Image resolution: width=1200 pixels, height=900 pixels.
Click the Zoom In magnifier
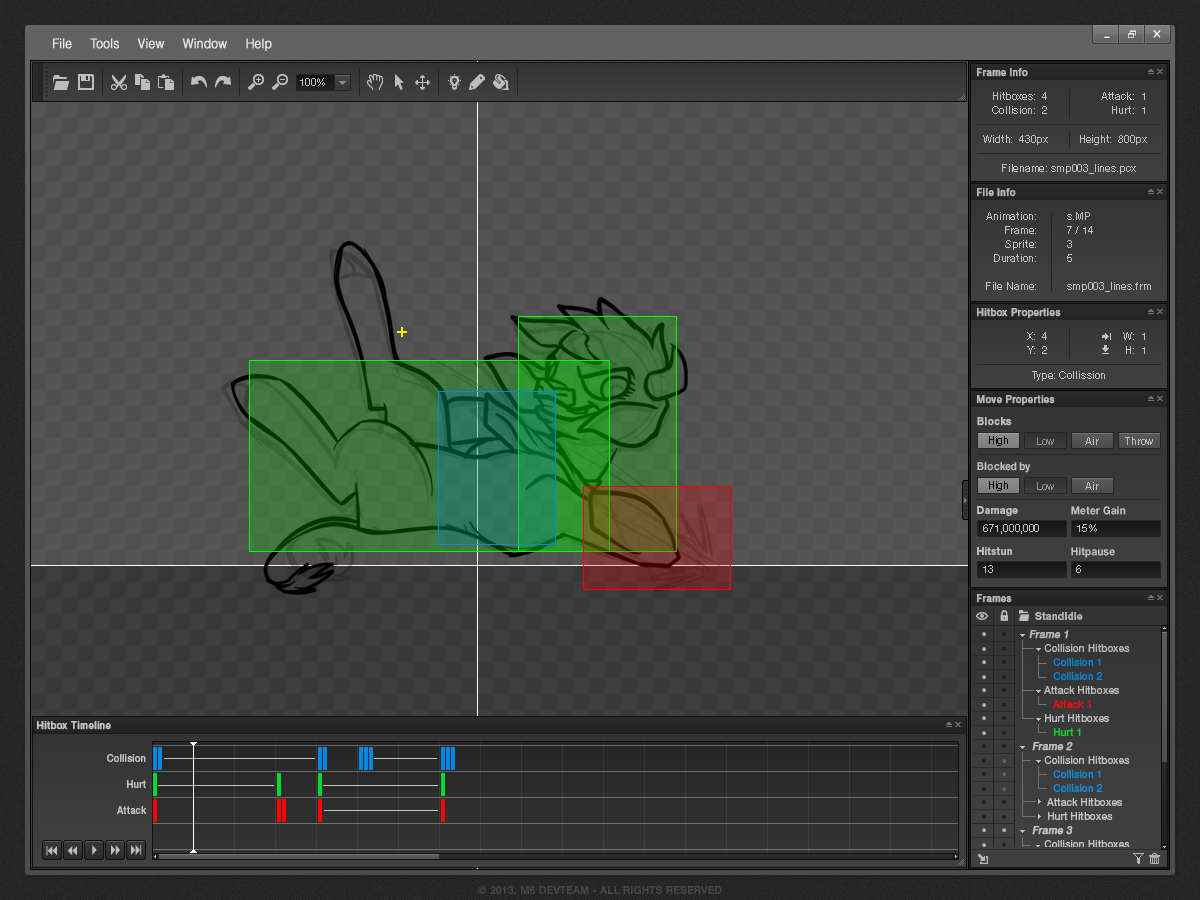tap(256, 82)
